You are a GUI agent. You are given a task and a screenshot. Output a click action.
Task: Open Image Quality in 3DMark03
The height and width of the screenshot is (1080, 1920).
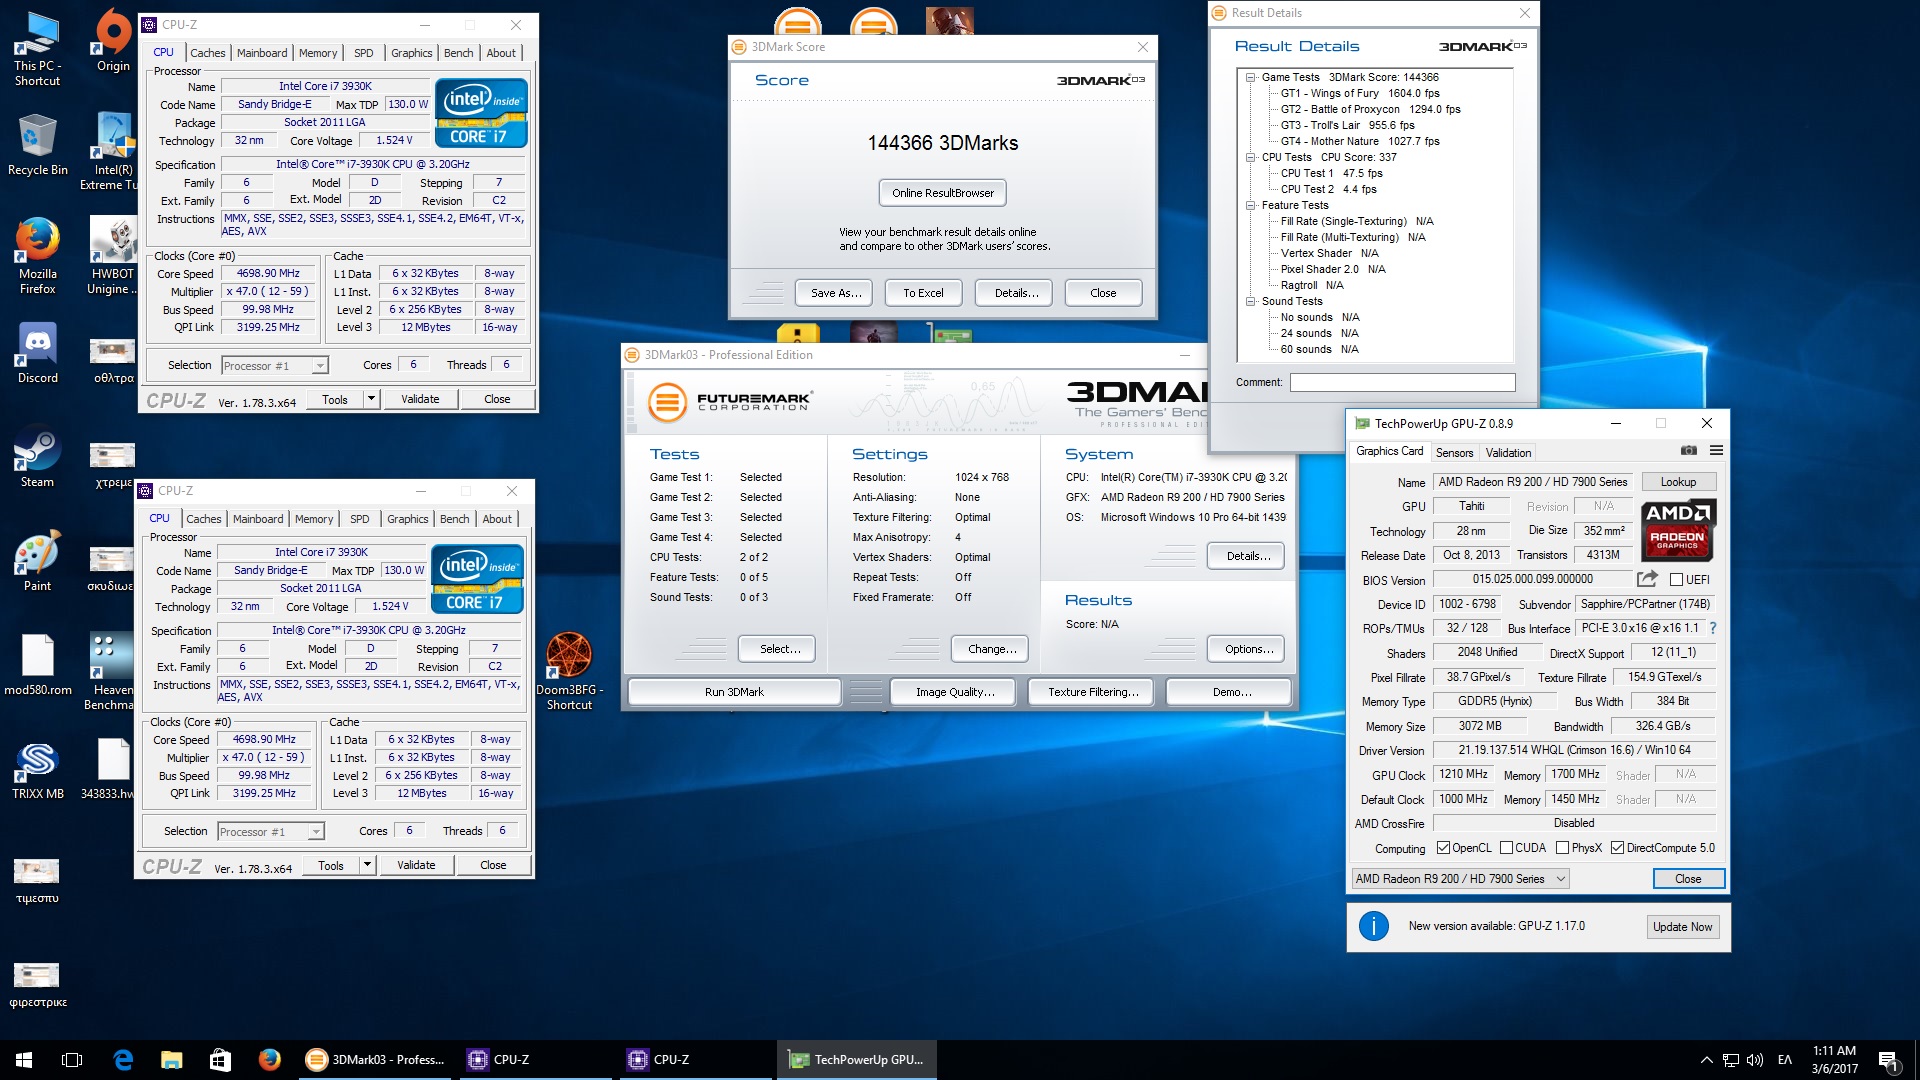(955, 692)
